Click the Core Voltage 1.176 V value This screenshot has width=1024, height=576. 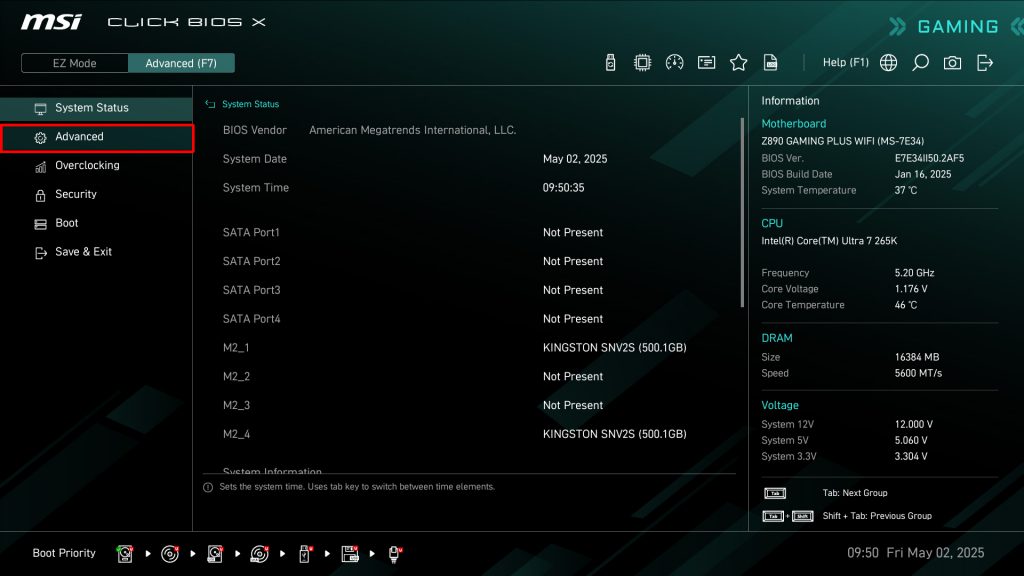coord(911,289)
